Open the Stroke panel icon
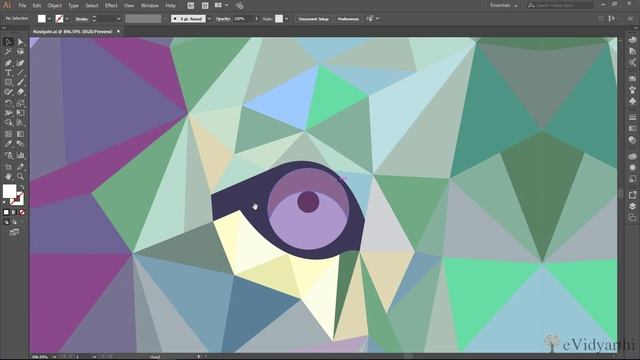Screen dimensions: 640x360 pyautogui.click(x=632, y=118)
